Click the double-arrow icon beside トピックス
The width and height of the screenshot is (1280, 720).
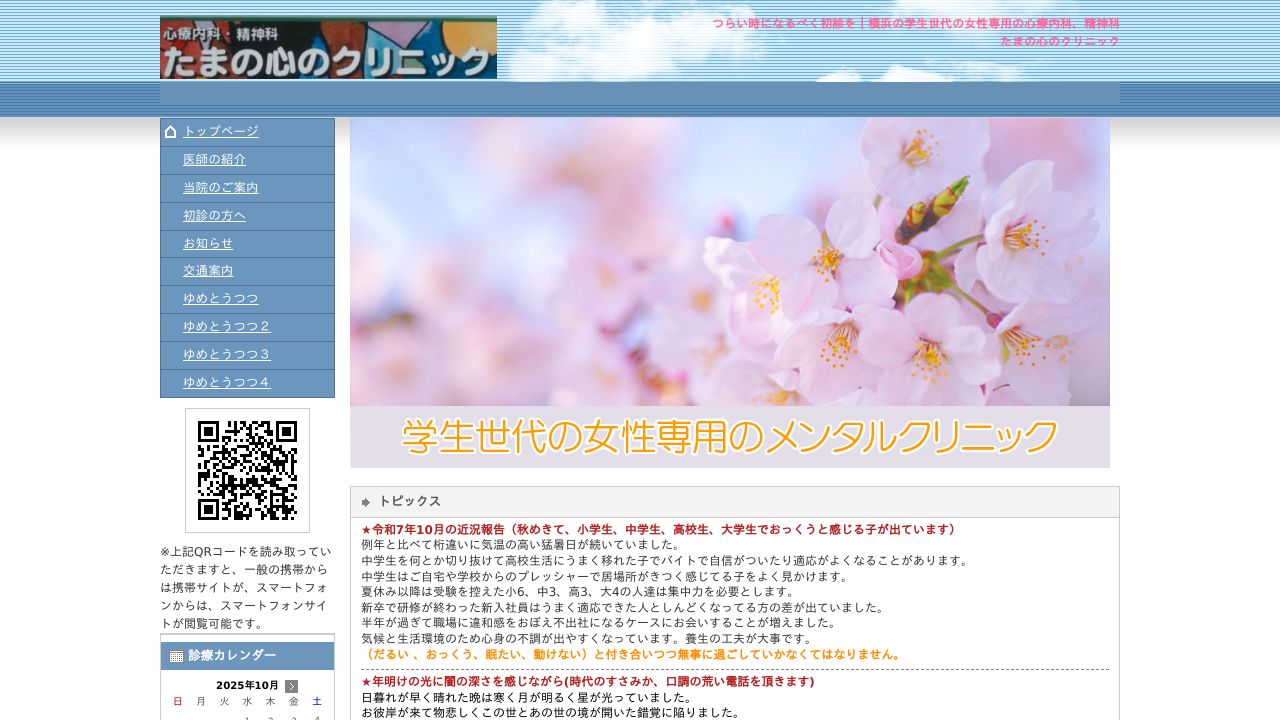coord(366,501)
